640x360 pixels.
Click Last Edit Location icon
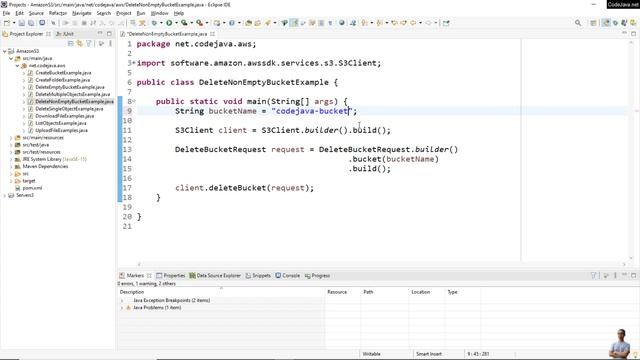tap(394, 23)
